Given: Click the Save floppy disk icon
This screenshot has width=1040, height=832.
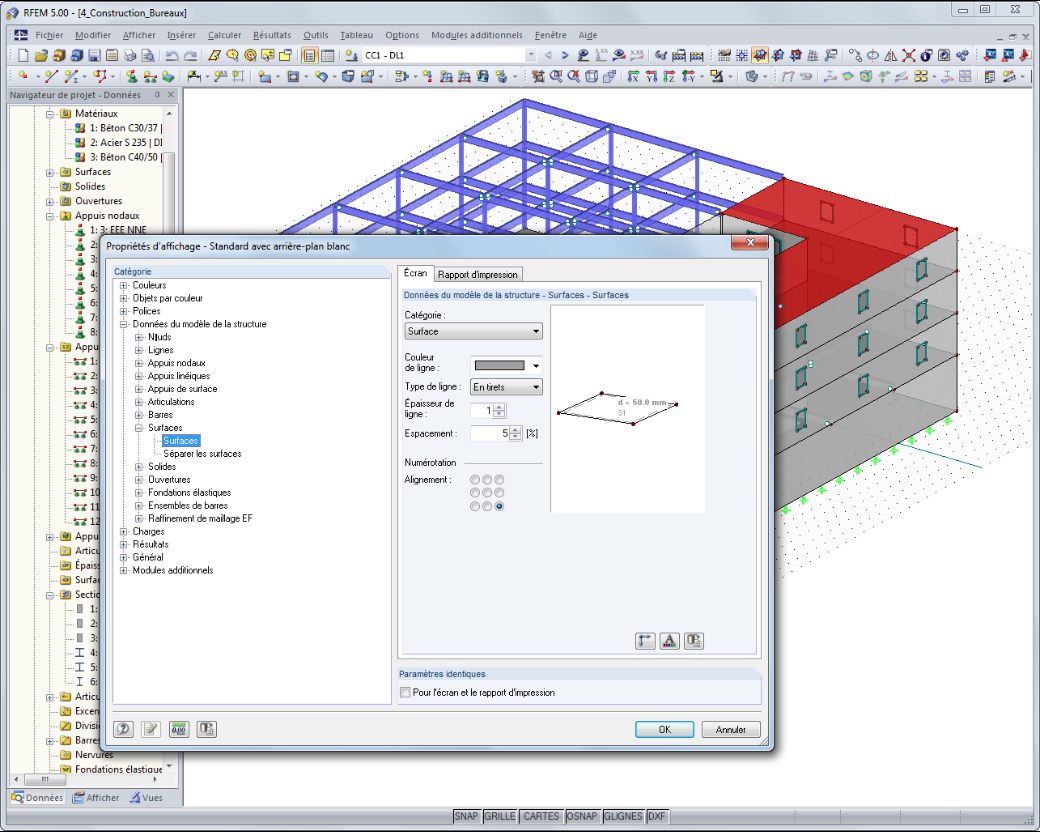Looking at the screenshot, I should point(94,56).
